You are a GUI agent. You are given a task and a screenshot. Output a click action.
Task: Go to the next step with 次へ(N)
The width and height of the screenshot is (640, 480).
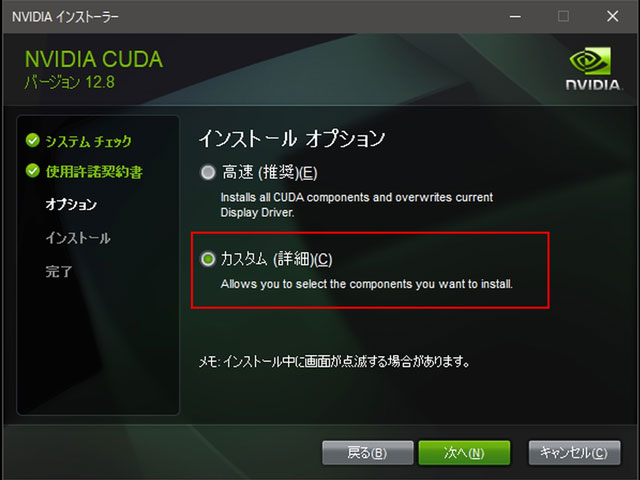click(464, 453)
